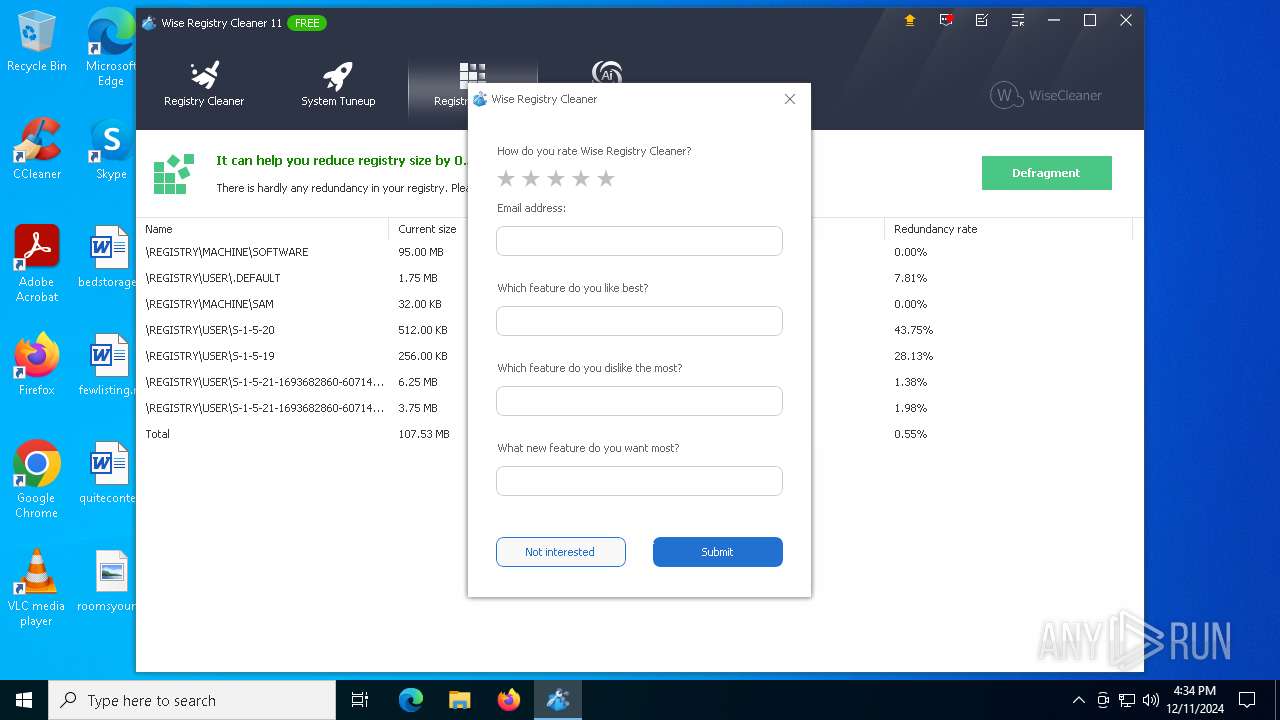Close the Wise Registry Cleaner feedback dialog

point(790,99)
